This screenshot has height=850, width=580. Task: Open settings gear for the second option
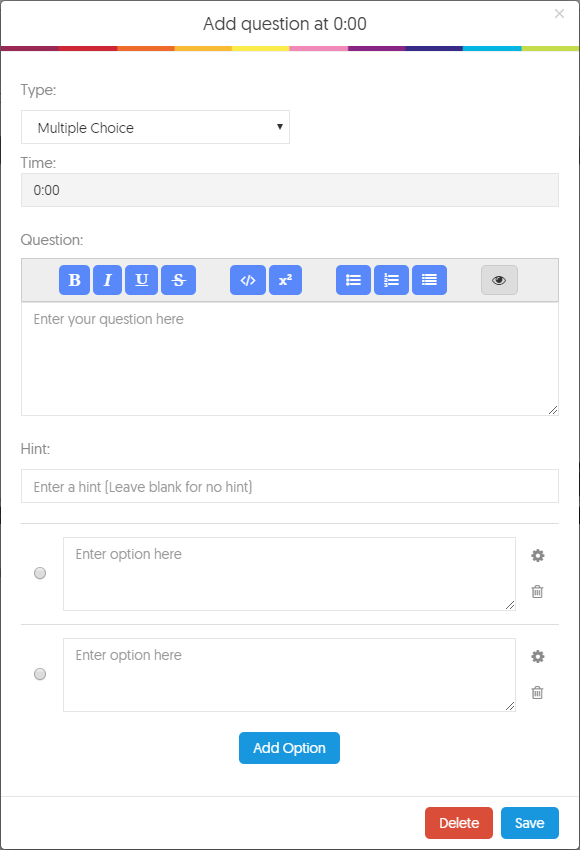[x=538, y=656]
